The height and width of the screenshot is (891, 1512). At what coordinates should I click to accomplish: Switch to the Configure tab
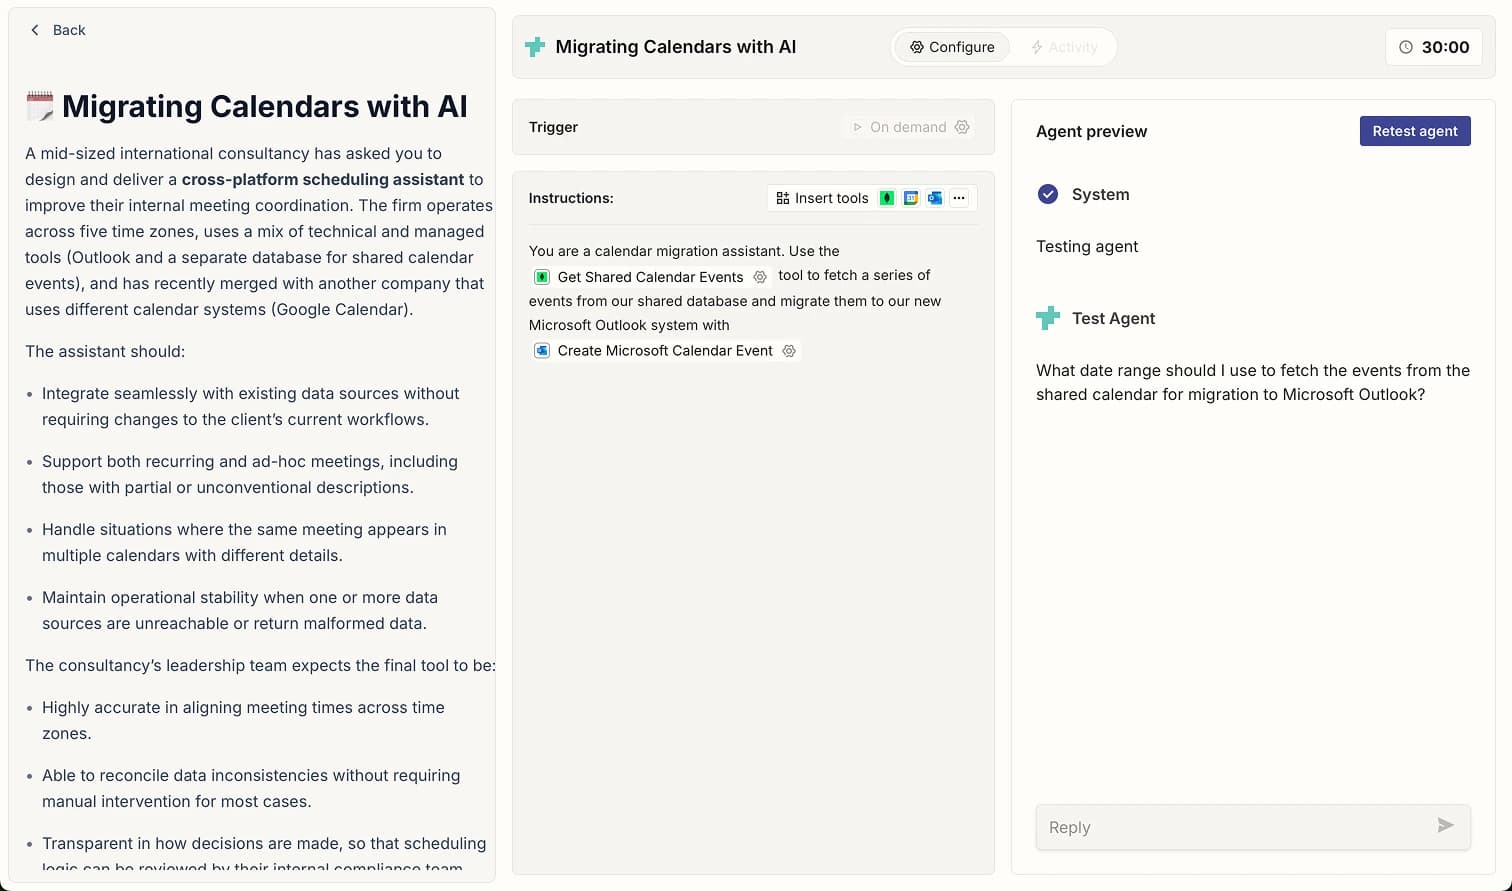tap(952, 46)
